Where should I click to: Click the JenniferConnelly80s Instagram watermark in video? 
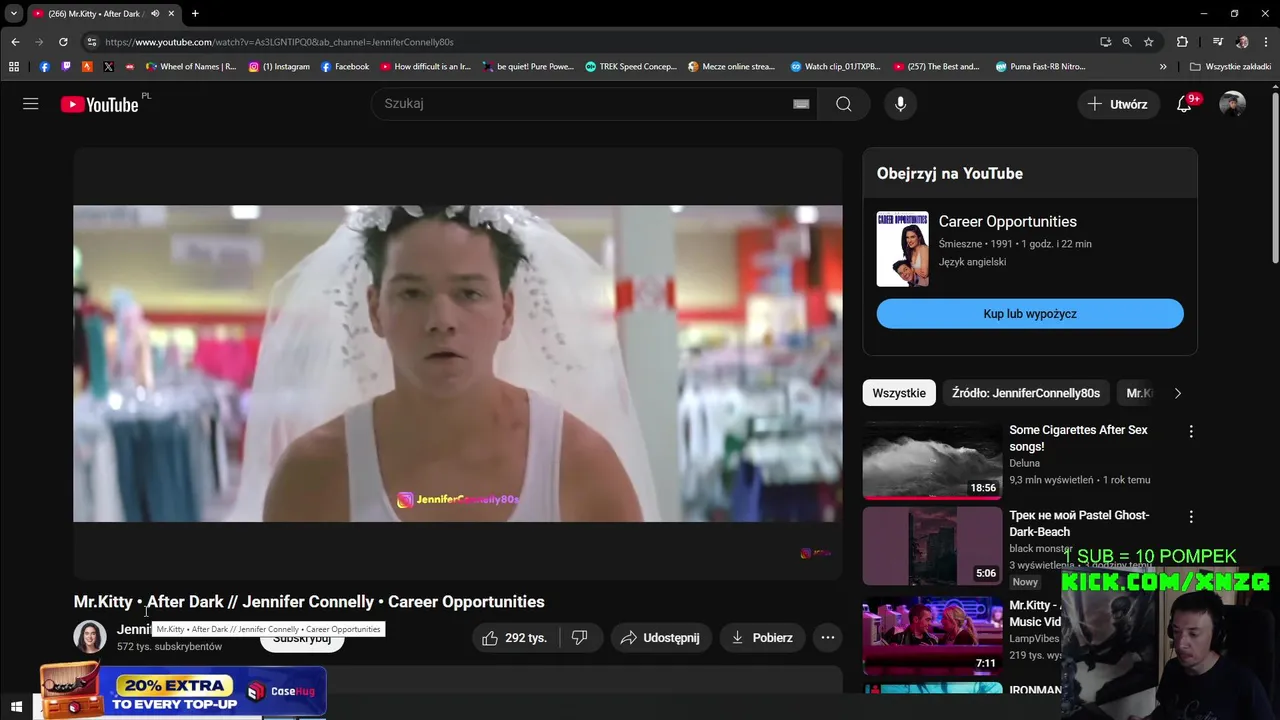click(458, 500)
